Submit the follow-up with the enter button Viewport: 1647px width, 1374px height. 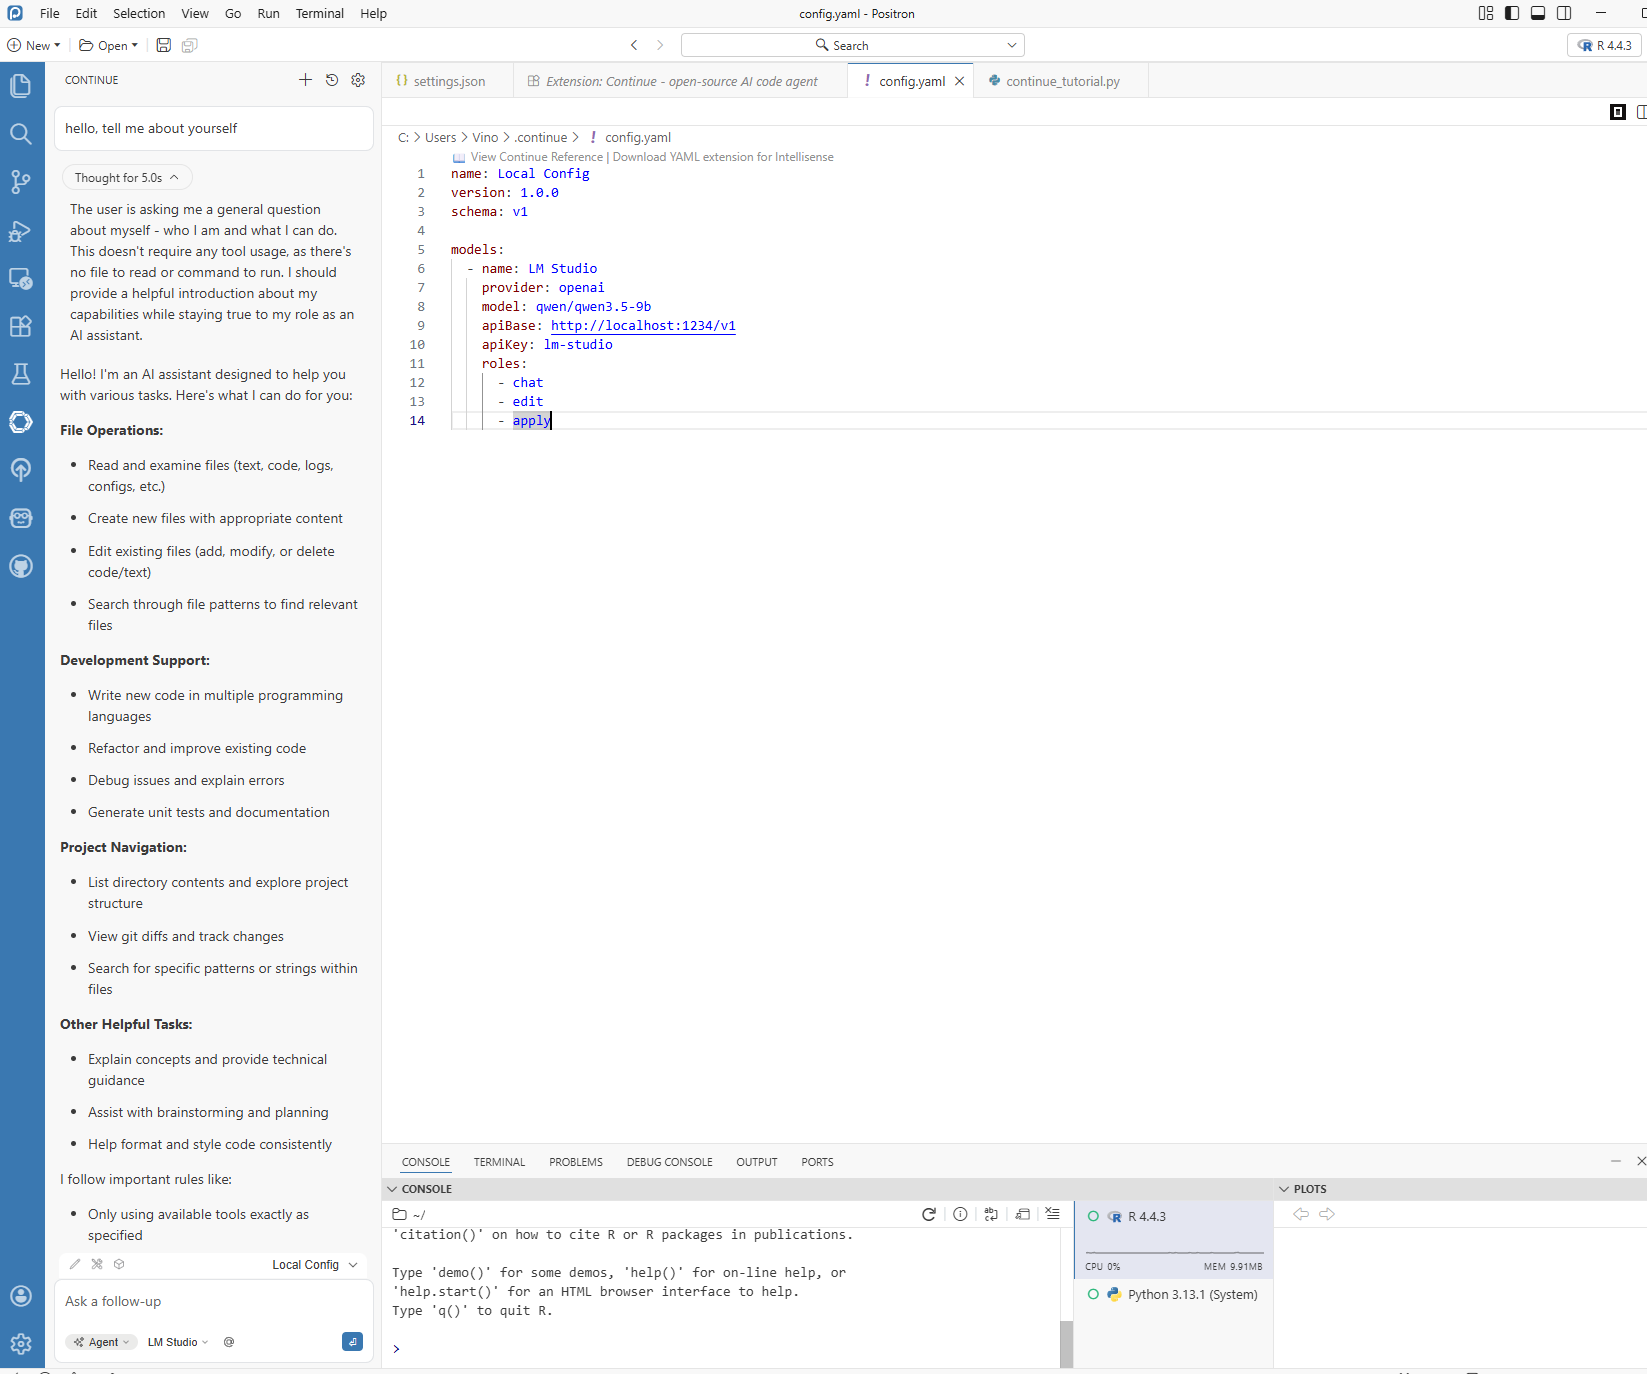352,1342
